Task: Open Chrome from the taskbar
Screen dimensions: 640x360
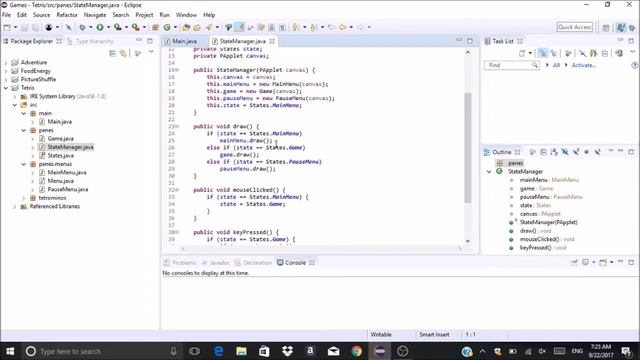Action: [x=356, y=351]
